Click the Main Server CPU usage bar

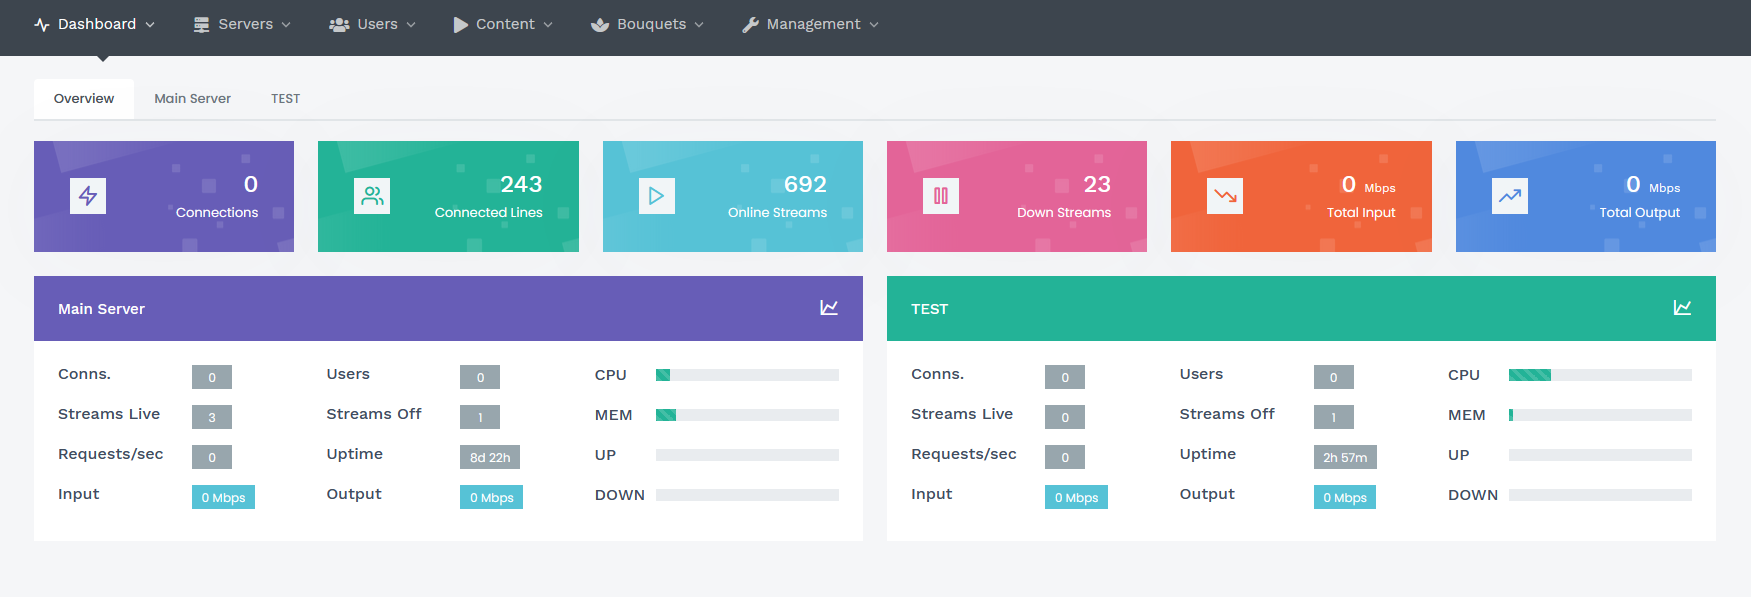click(746, 375)
